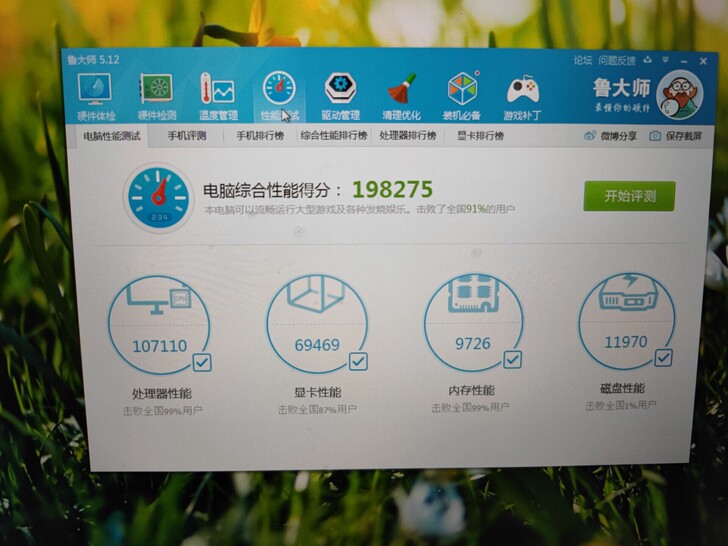Switch to 电脑性能测试 tab
Screen dimensions: 728x546
pos(111,136)
